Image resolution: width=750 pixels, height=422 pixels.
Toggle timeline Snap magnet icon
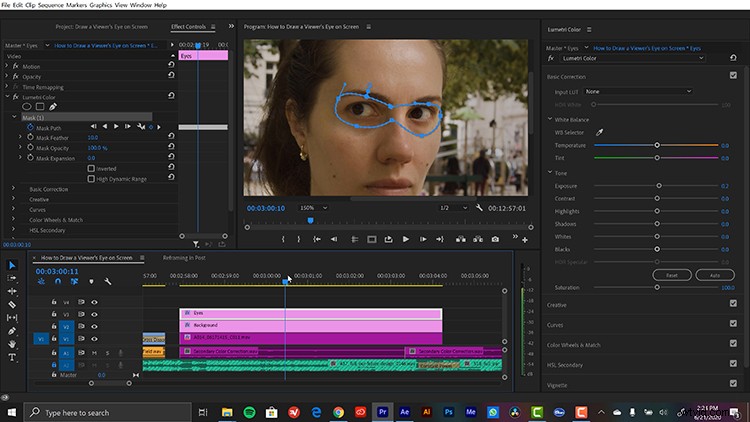58,281
